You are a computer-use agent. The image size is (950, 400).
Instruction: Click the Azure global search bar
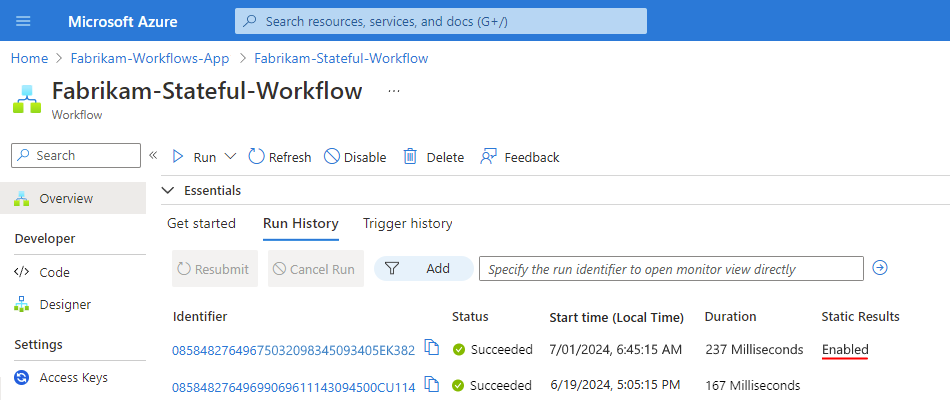point(440,21)
